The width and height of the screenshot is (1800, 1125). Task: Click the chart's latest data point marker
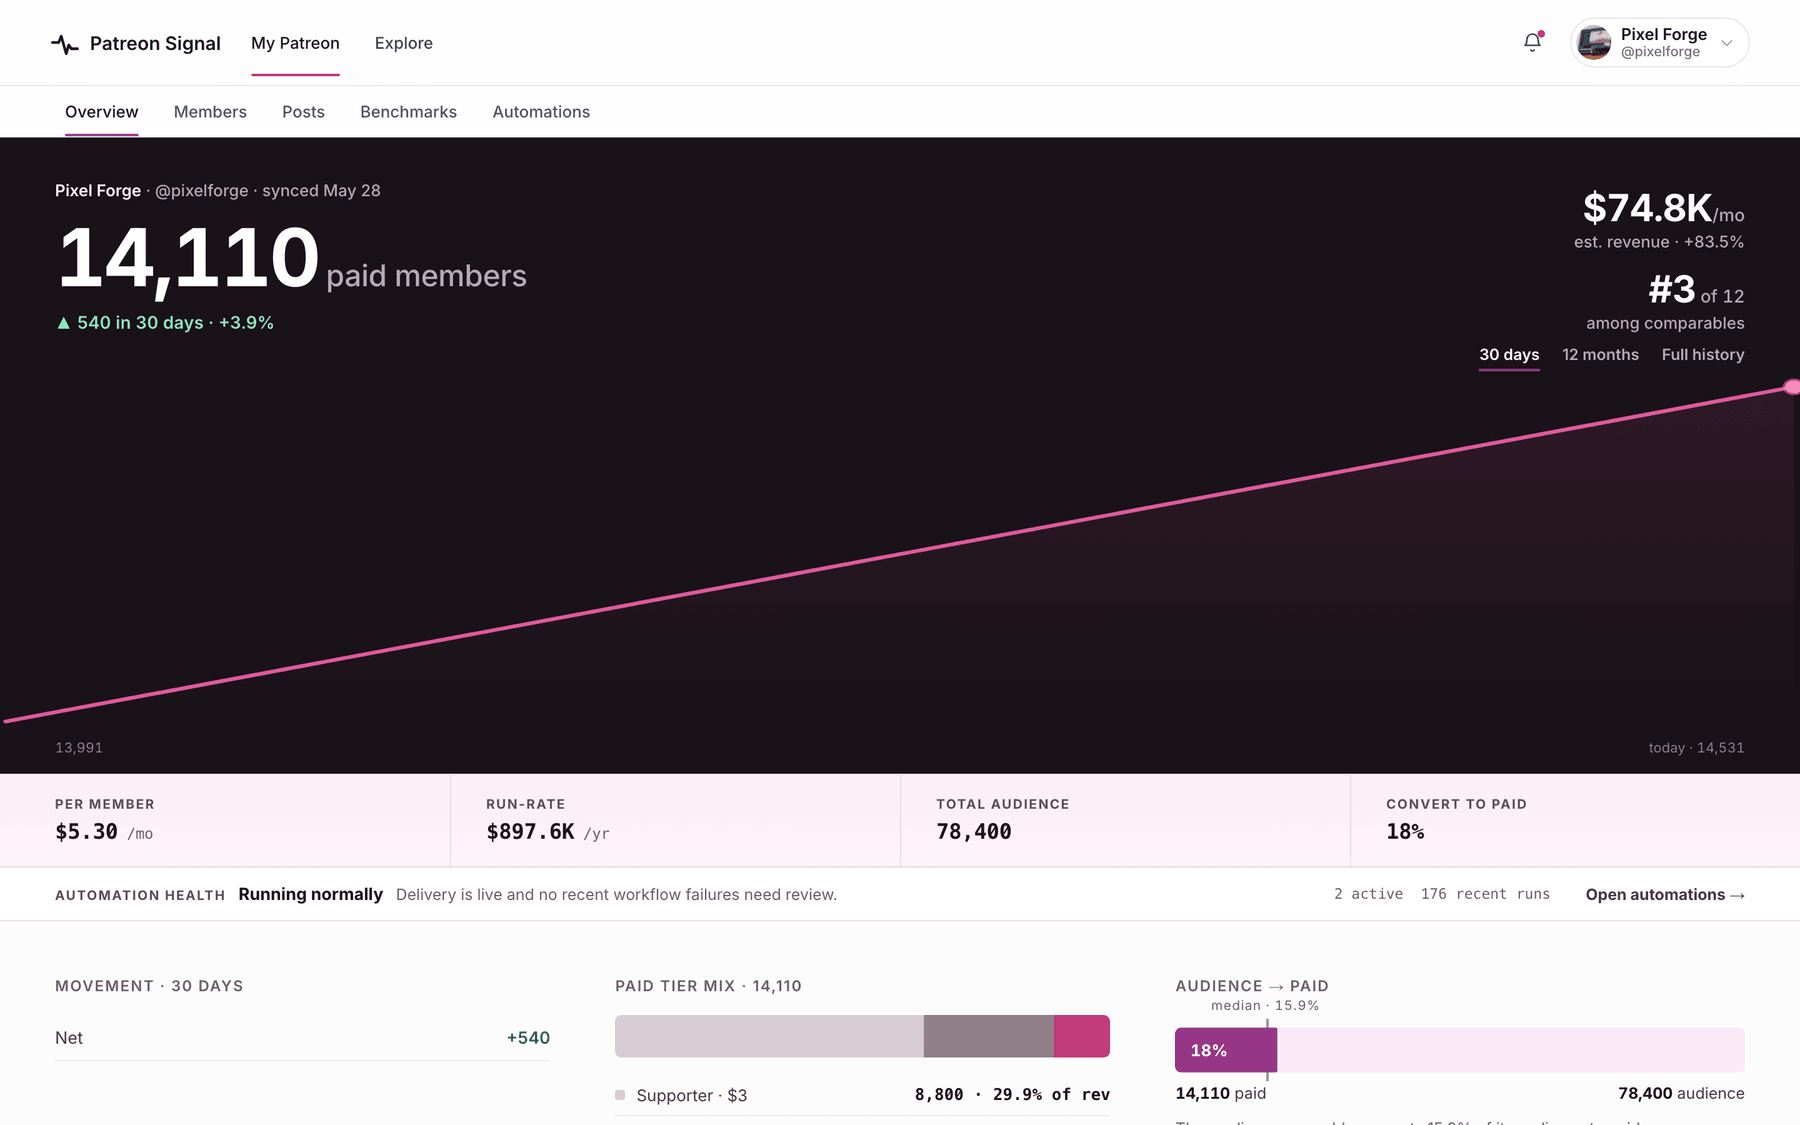[1792, 387]
